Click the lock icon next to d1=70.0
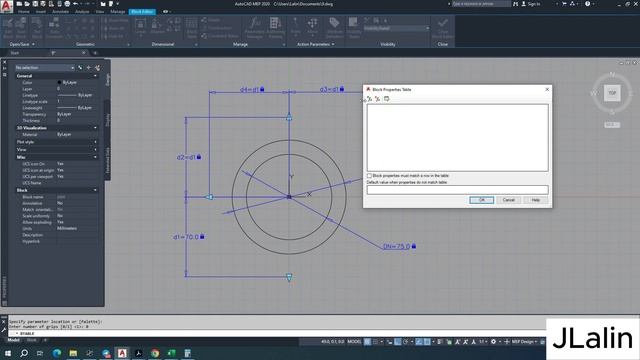Viewport: 640px width, 360px height. (x=202, y=236)
